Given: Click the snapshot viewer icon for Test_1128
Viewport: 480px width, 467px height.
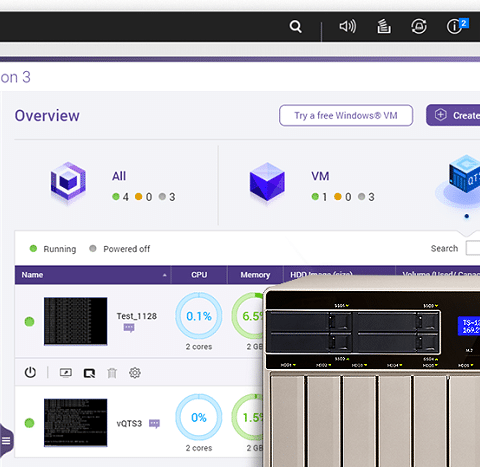Looking at the screenshot, I should pyautogui.click(x=89, y=373).
